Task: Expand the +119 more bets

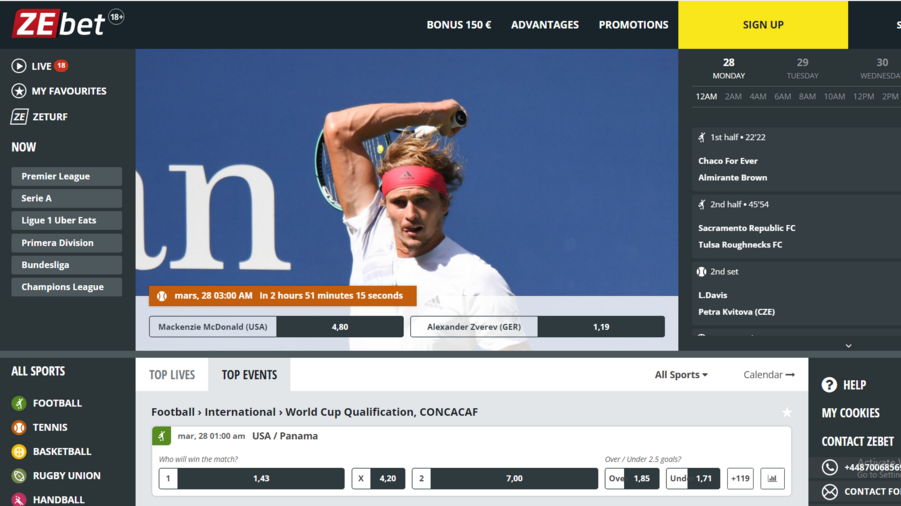Action: [740, 479]
